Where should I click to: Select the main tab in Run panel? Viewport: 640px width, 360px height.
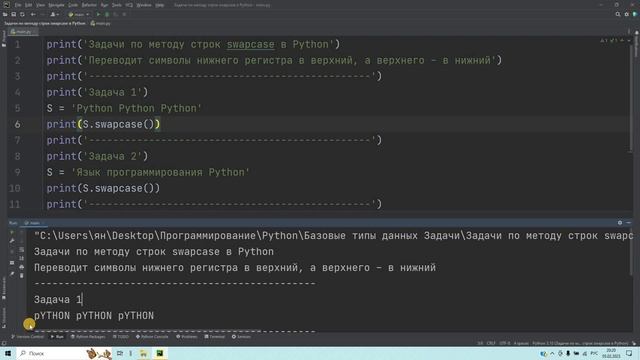click(34, 223)
